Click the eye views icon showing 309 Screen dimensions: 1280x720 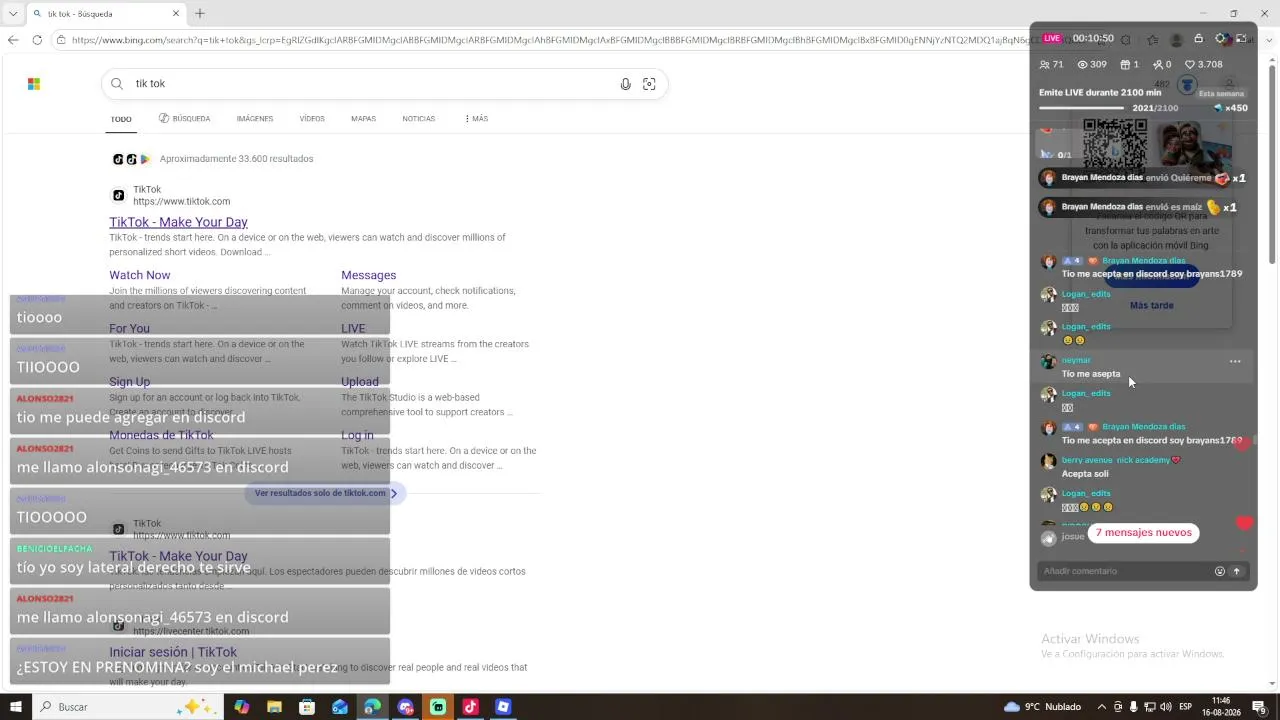click(x=1082, y=65)
